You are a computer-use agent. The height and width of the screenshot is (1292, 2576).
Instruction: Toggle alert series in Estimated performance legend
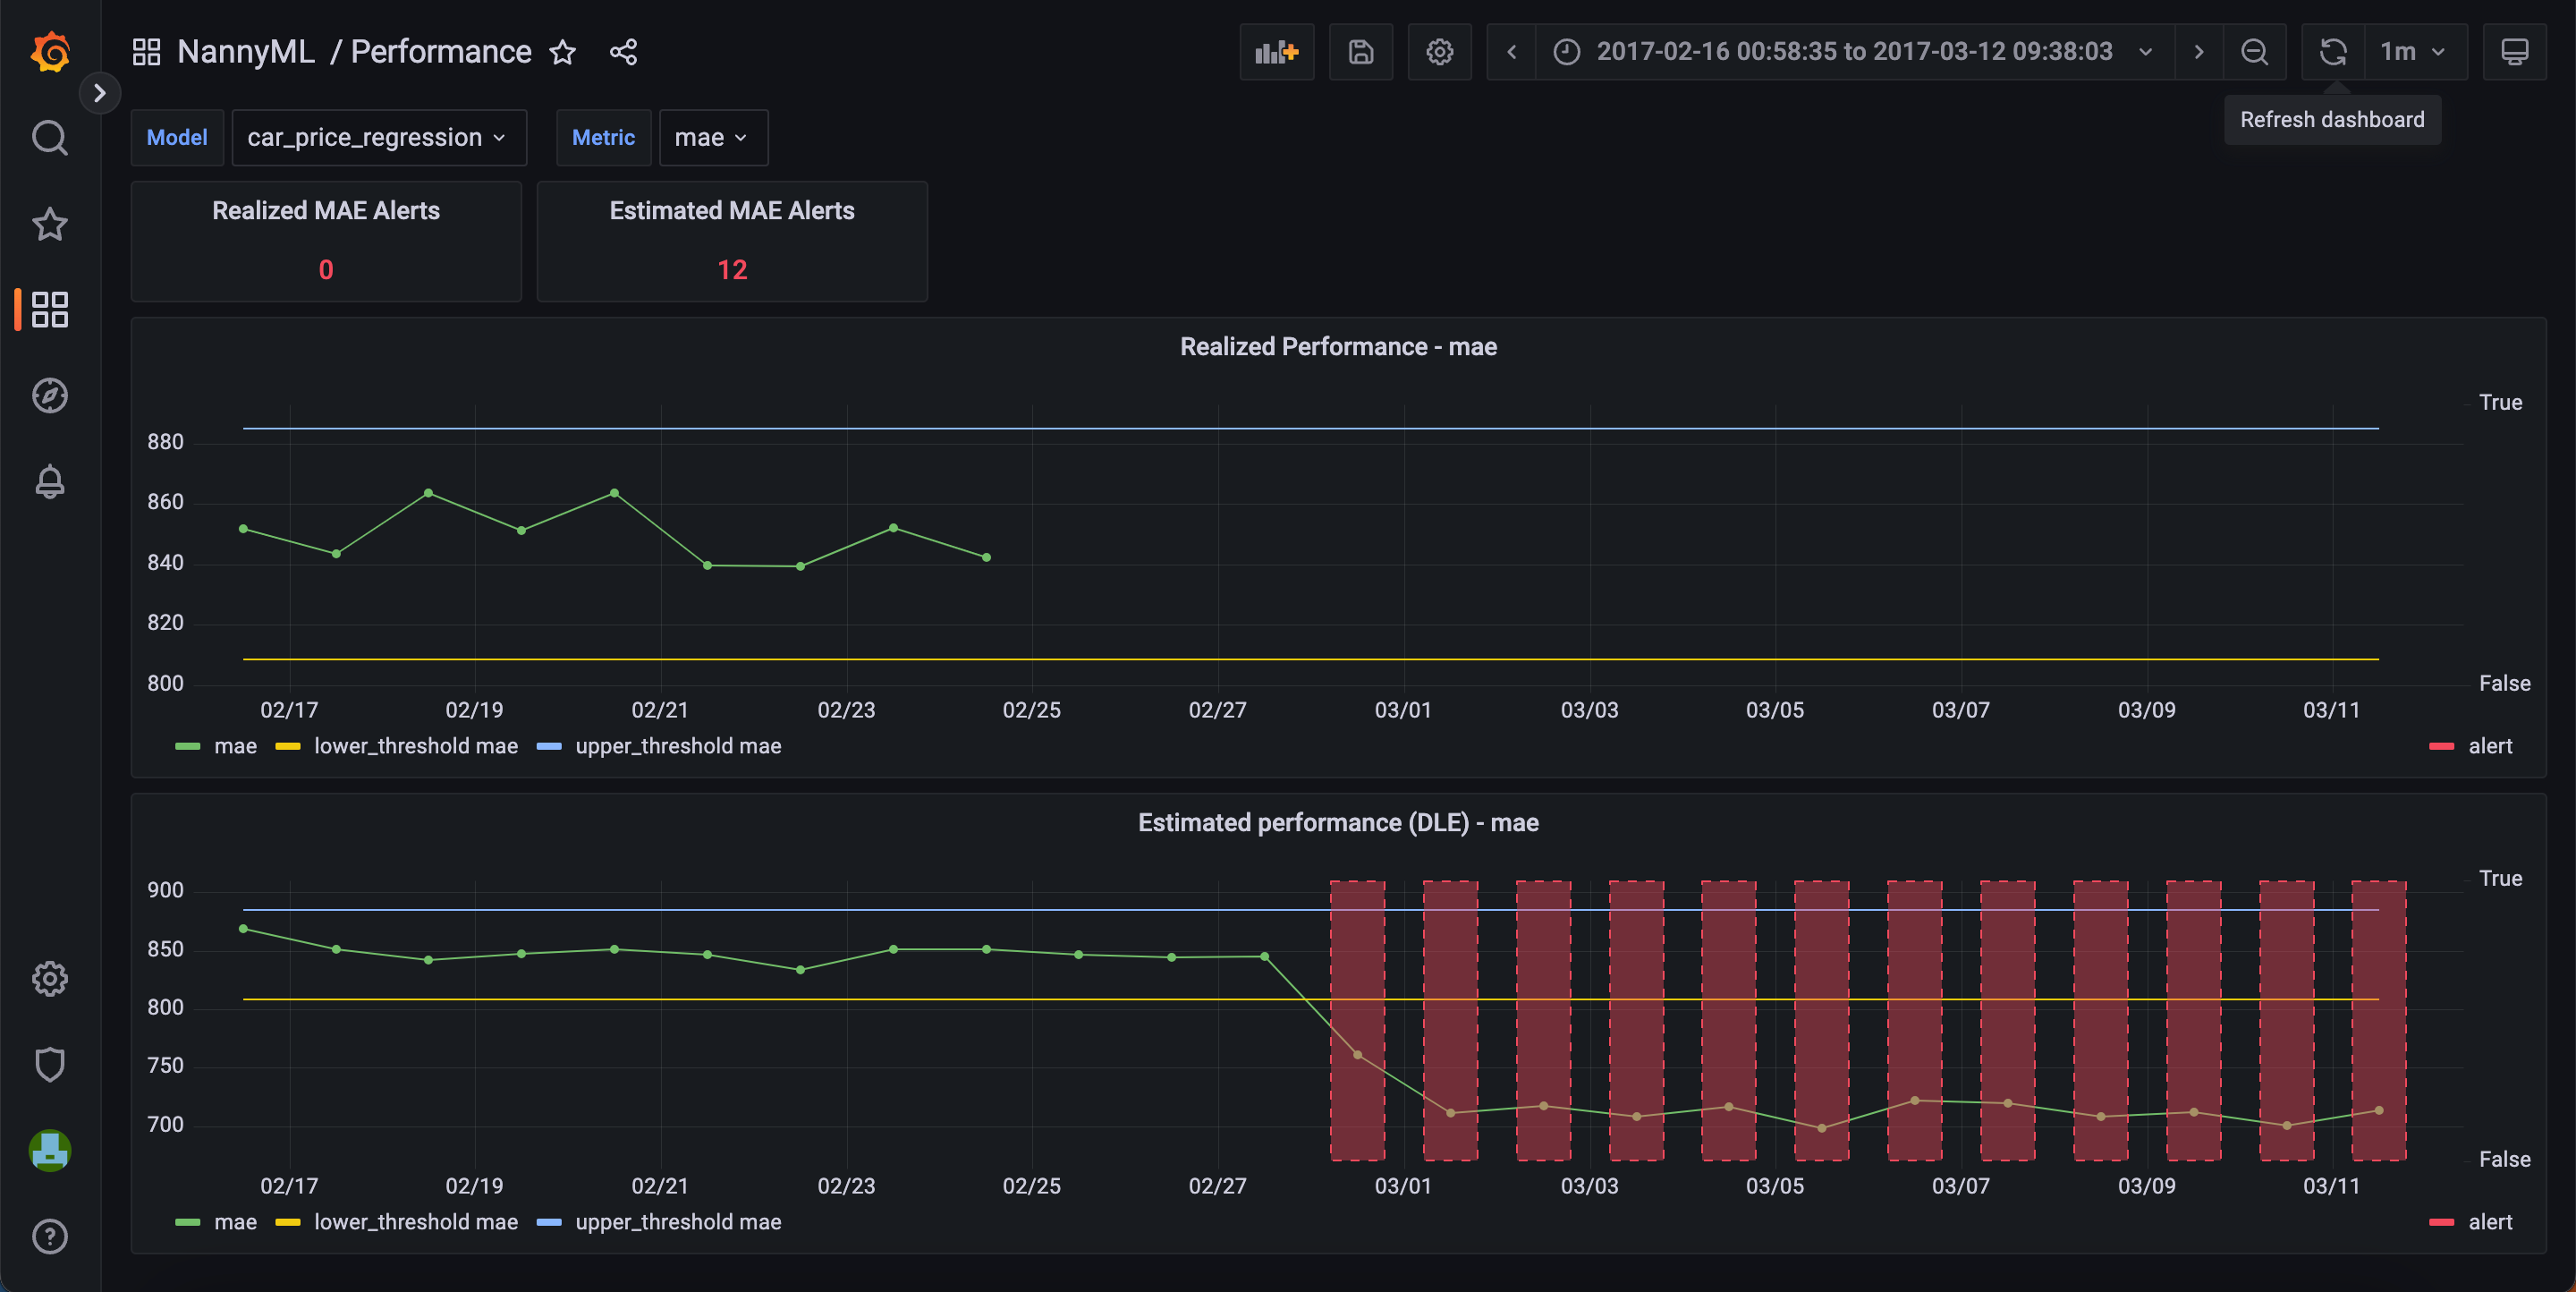click(2490, 1222)
